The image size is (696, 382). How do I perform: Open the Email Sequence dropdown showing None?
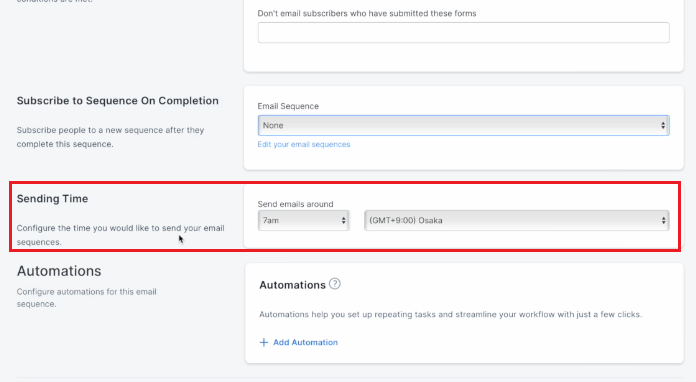[x=463, y=126]
